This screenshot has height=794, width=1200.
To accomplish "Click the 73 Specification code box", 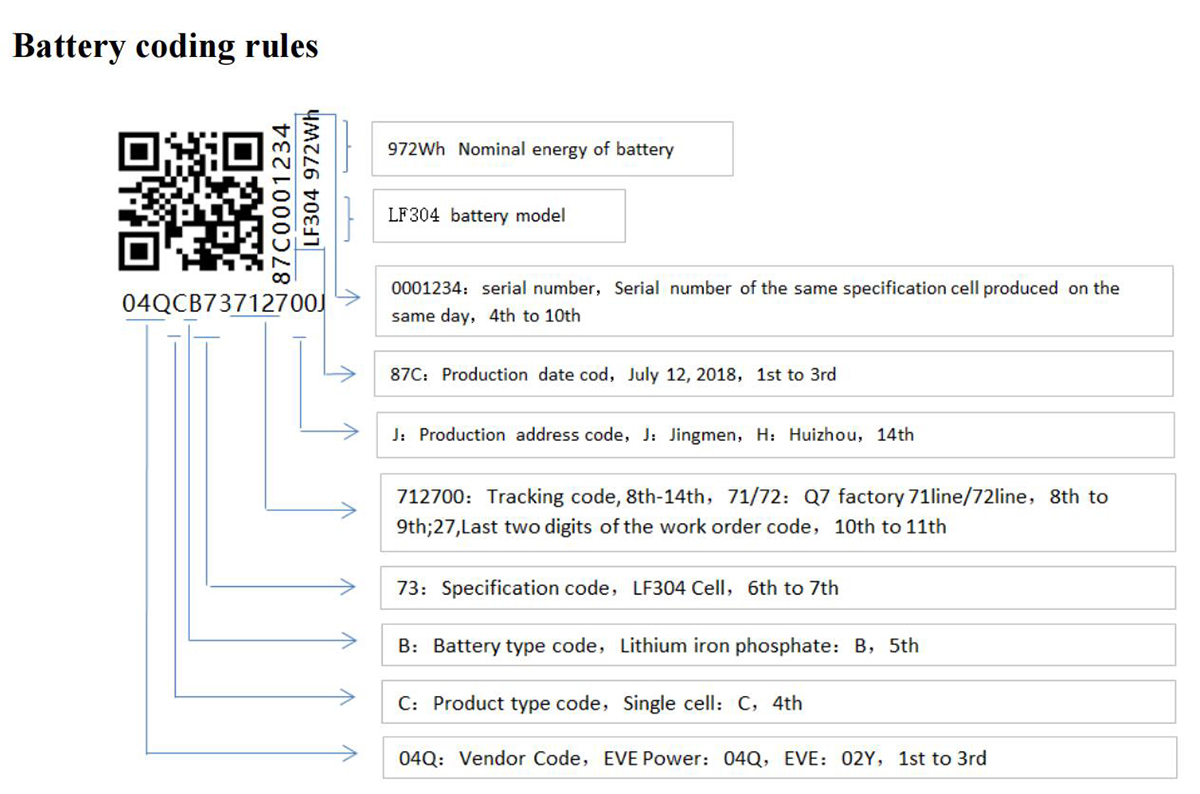I will pos(777,588).
